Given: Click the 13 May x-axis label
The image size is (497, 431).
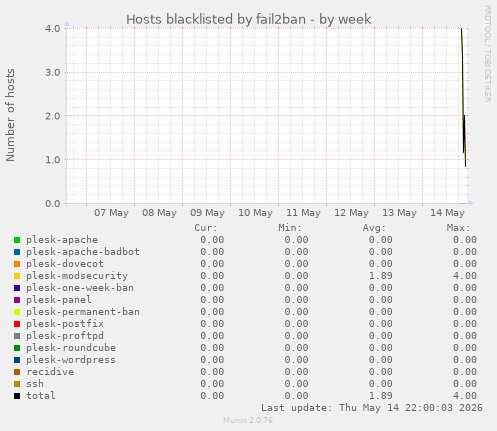Looking at the screenshot, I should click(x=399, y=213).
